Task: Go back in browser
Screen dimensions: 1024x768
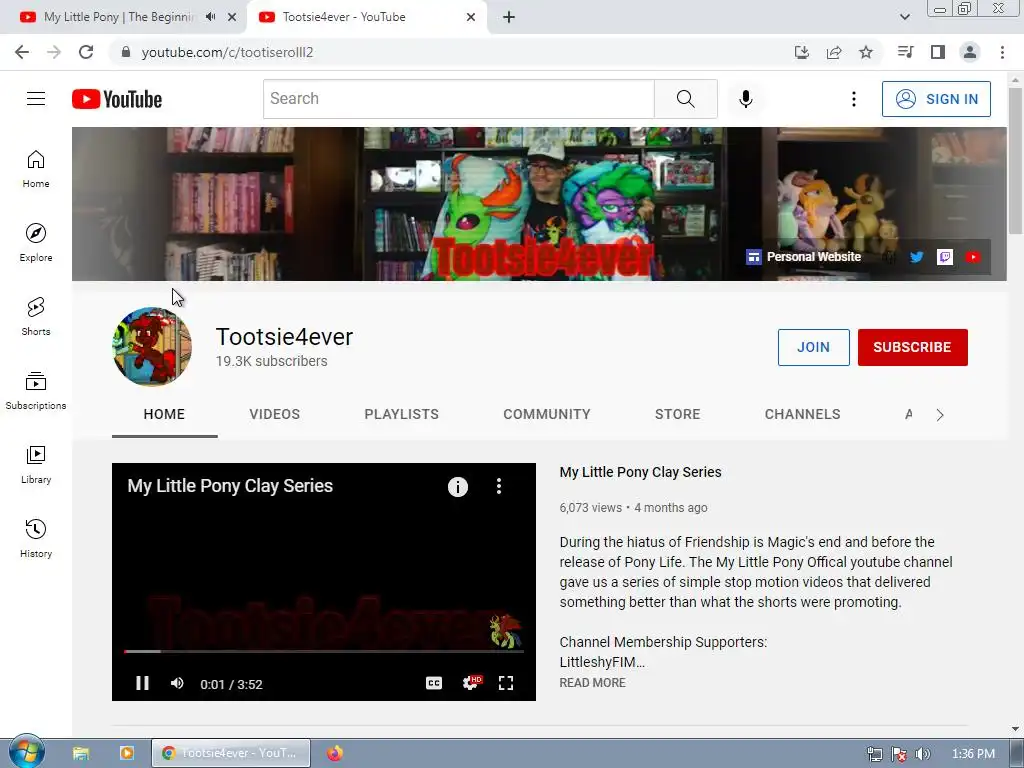Action: (x=22, y=52)
